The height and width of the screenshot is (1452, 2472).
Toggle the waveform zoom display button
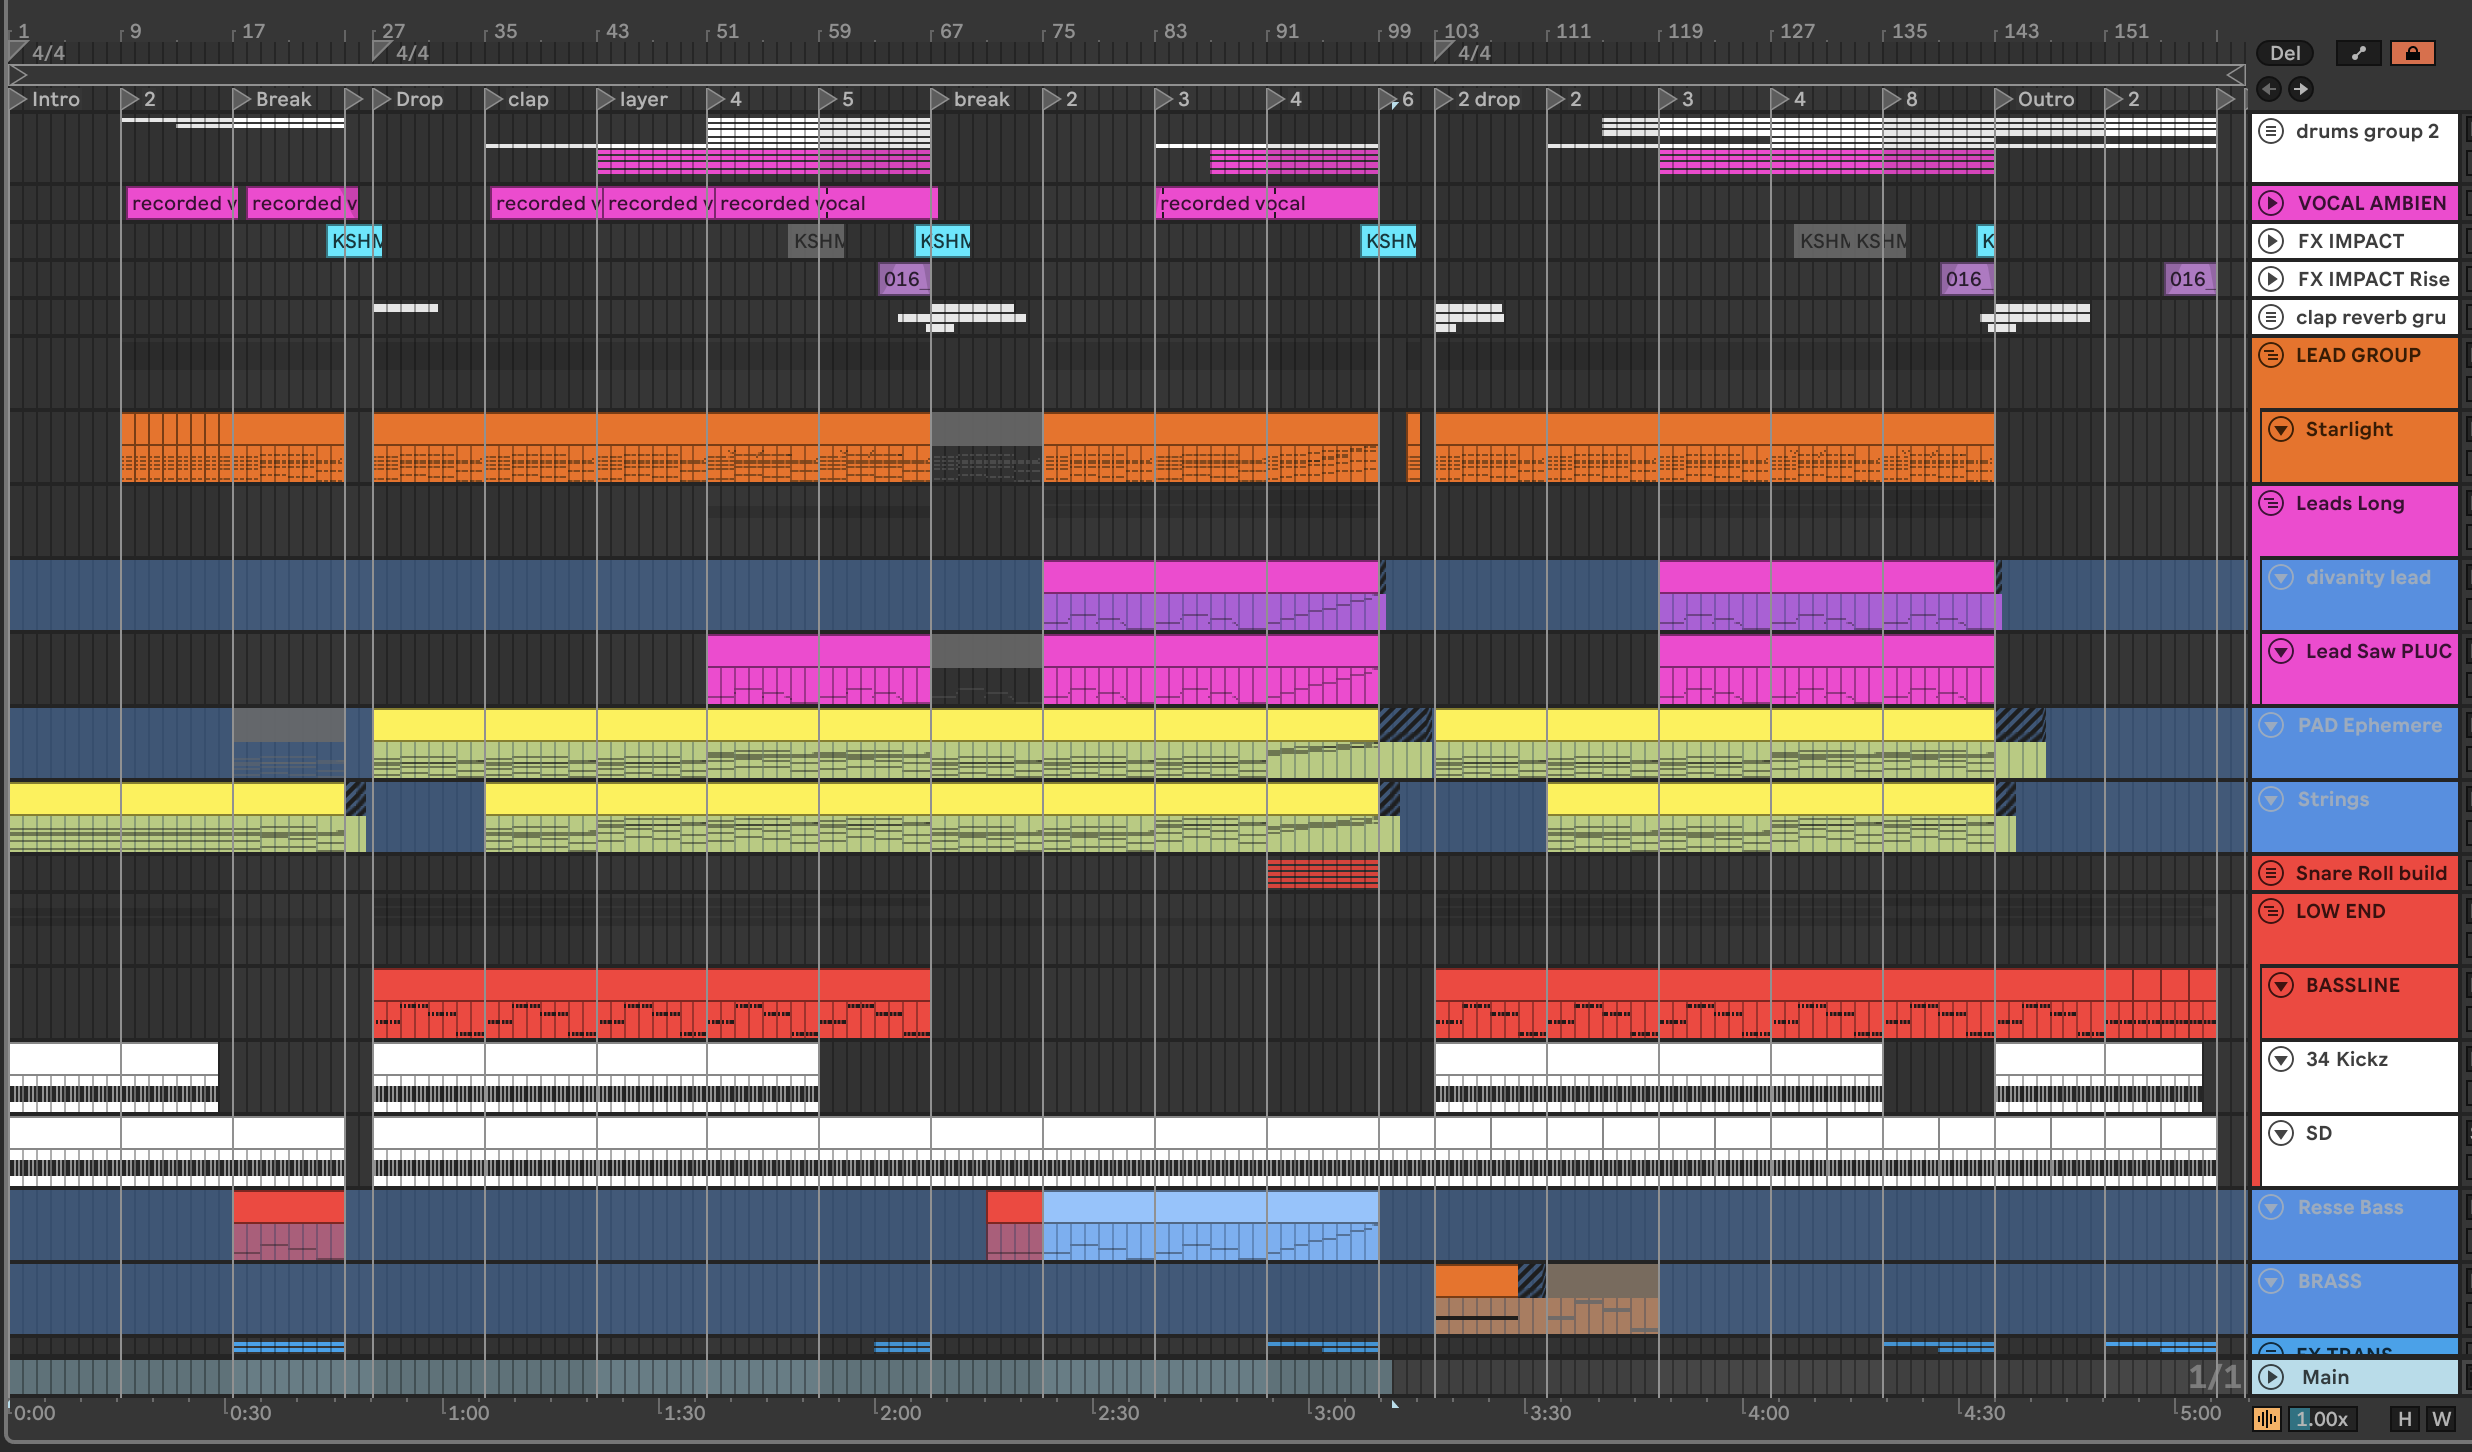click(x=2267, y=1419)
